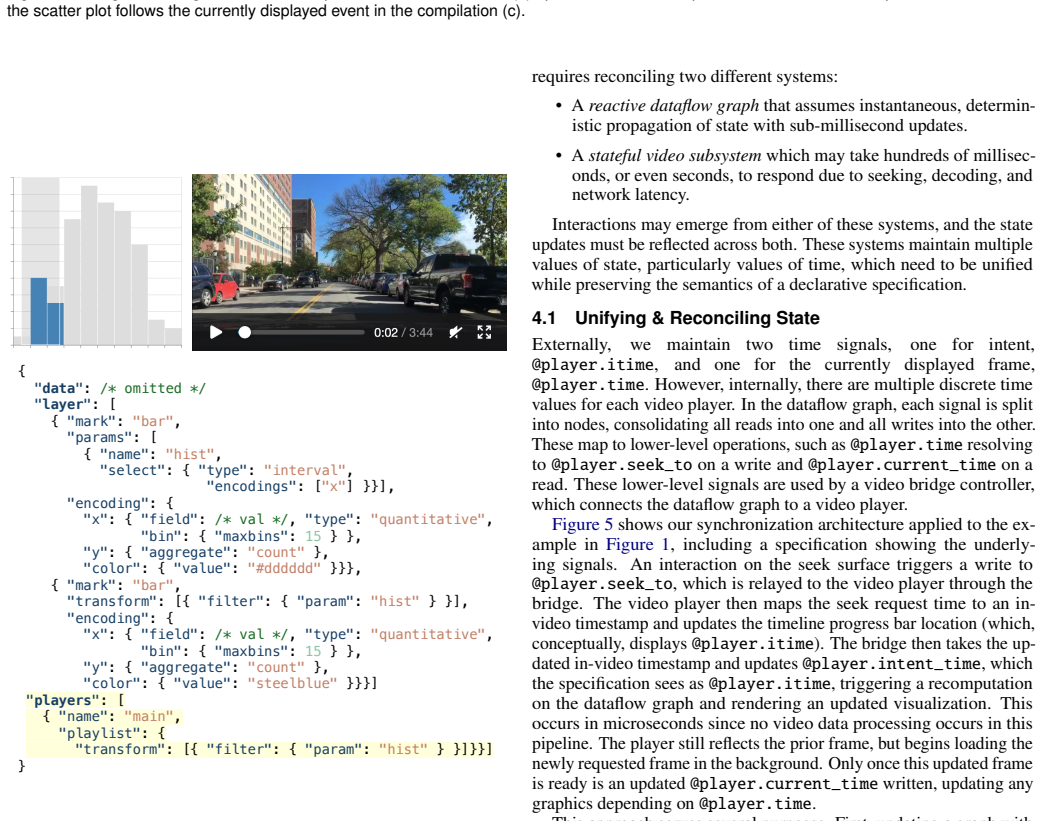Click the "transform" key in the playlist block

click(124, 749)
